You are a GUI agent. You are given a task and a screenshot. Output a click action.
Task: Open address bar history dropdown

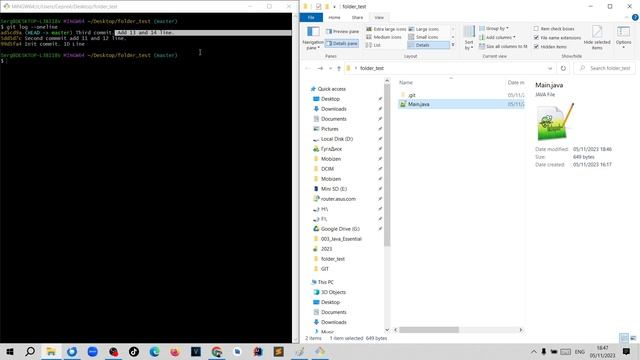(x=550, y=68)
